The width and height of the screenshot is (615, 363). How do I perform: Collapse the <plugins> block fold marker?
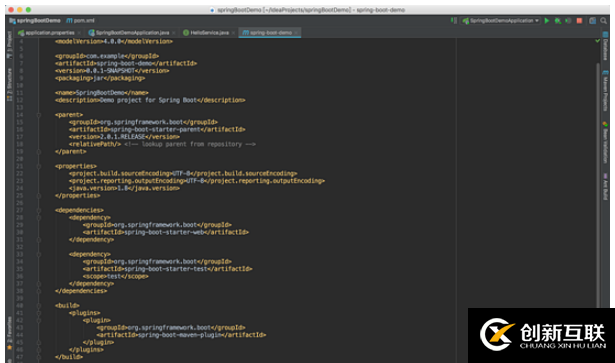[x=39, y=313]
